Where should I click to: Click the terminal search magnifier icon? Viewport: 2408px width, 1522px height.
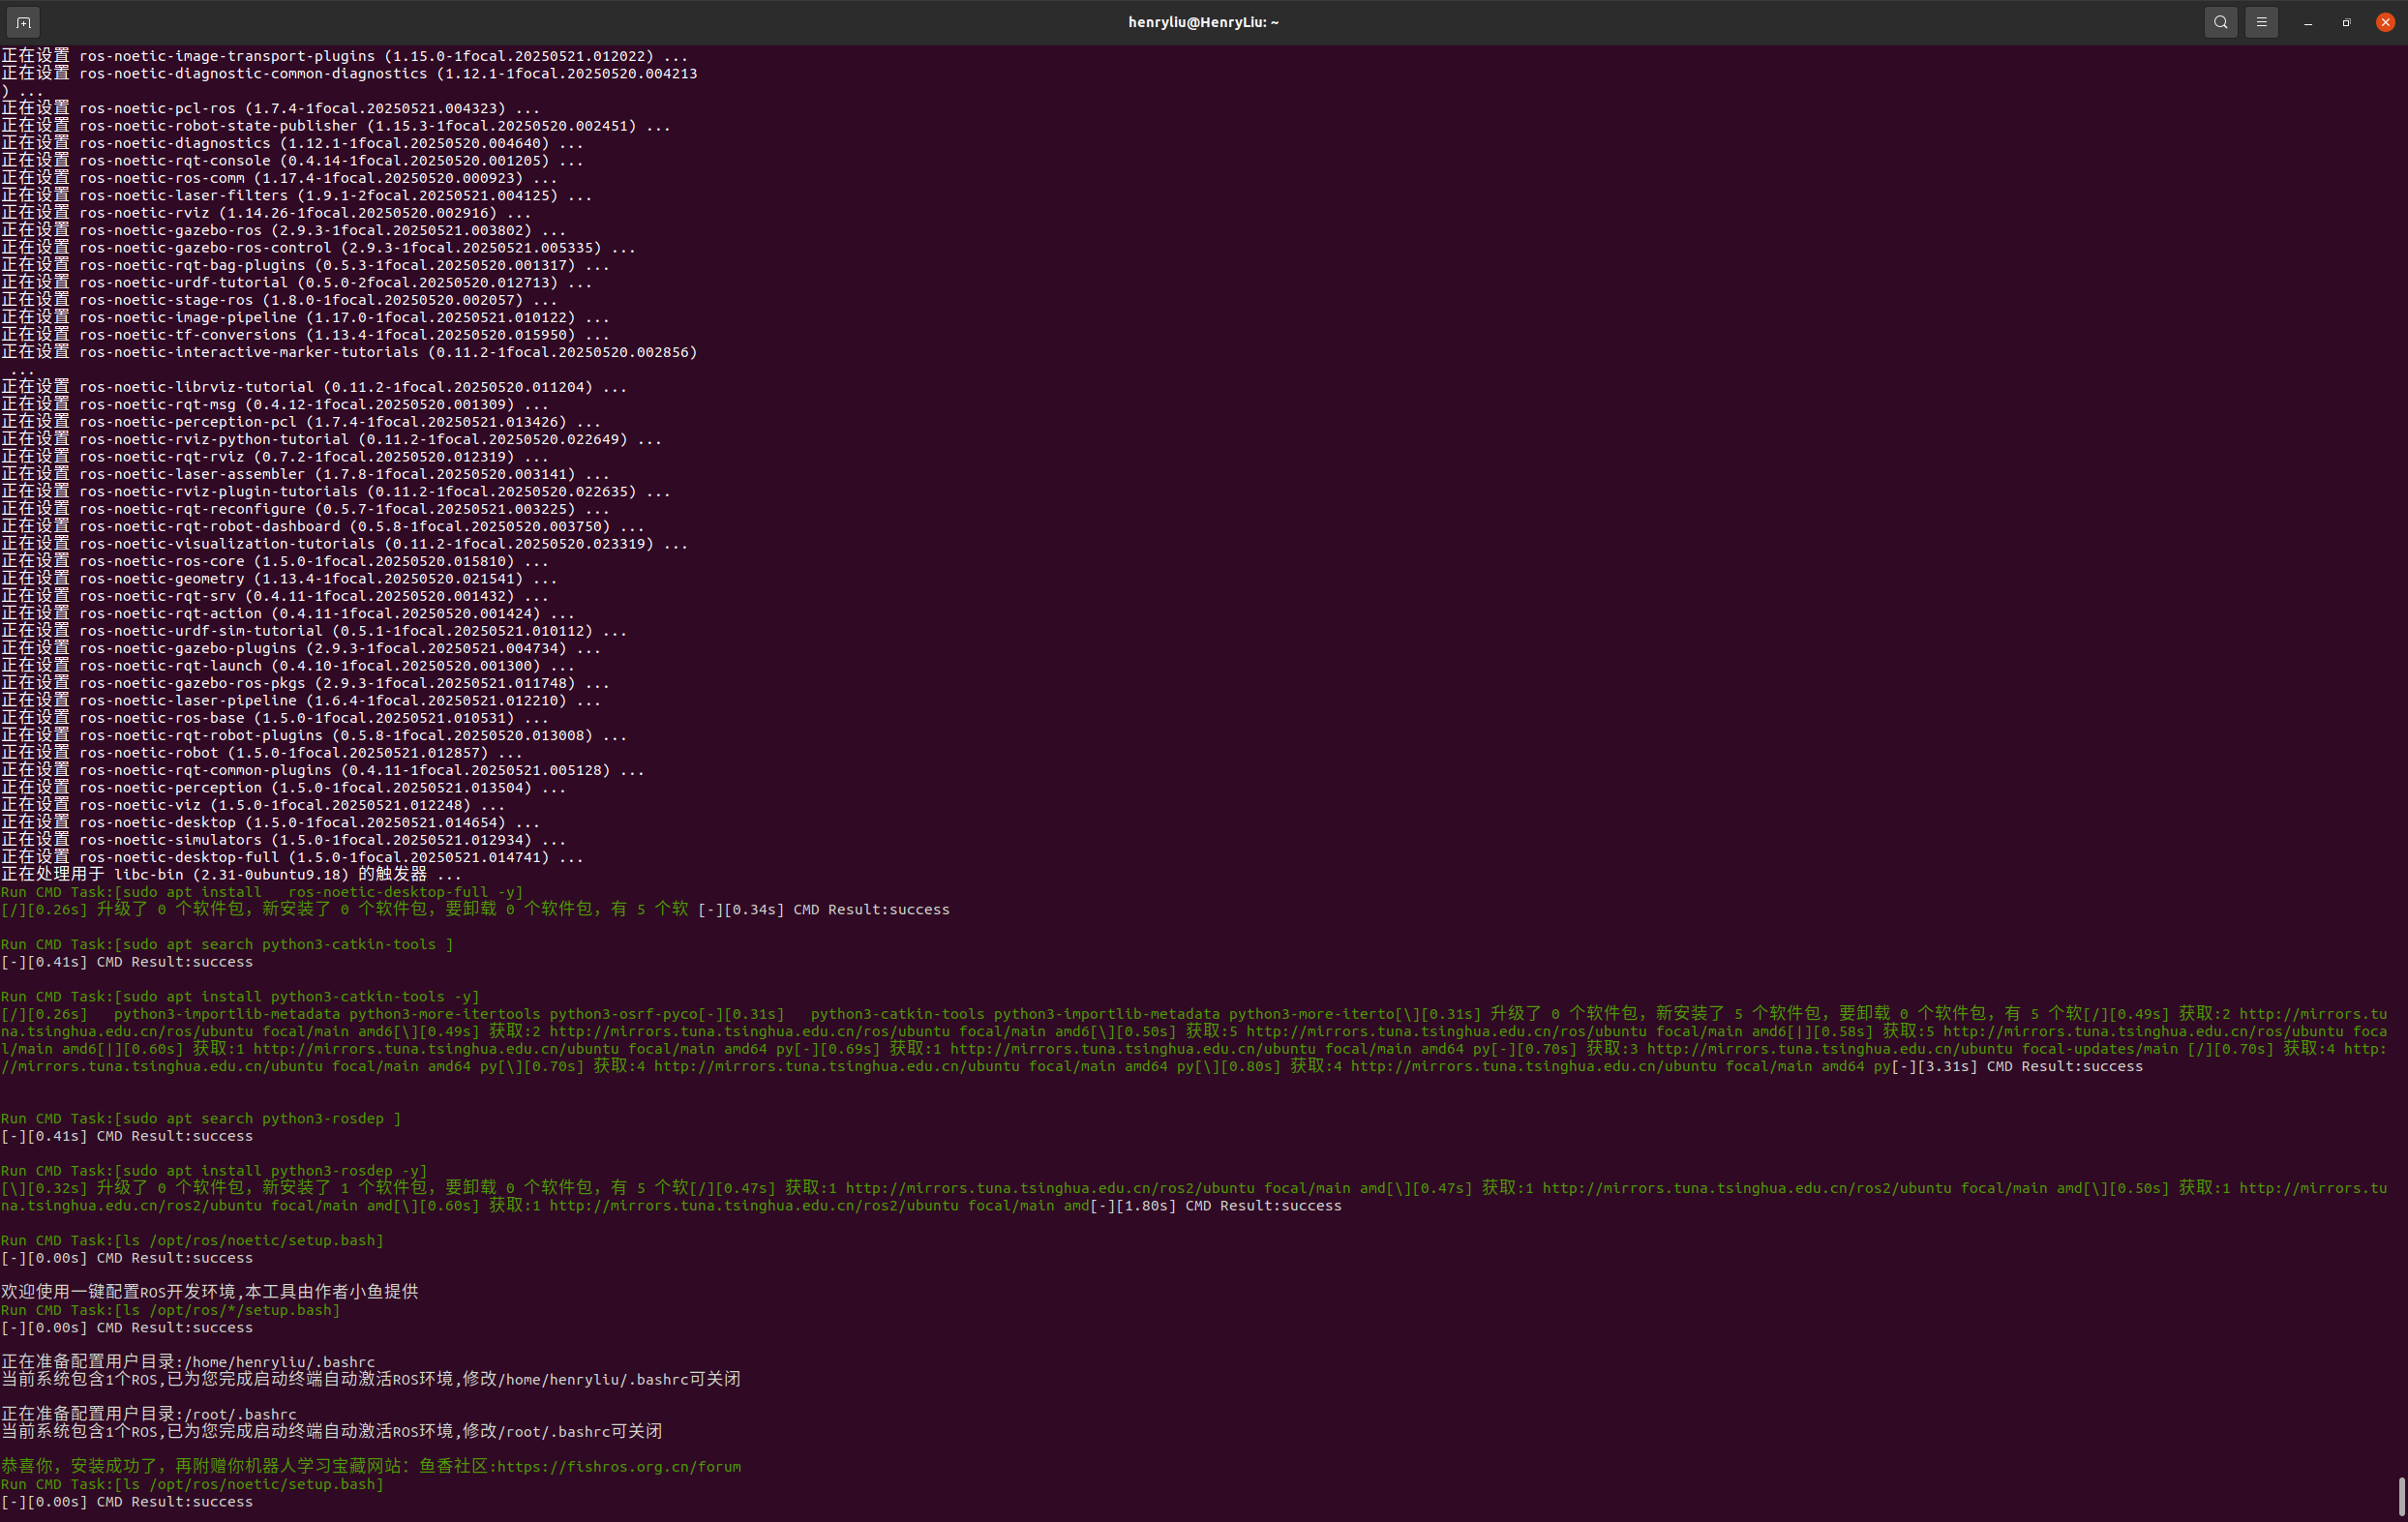[x=2220, y=22]
